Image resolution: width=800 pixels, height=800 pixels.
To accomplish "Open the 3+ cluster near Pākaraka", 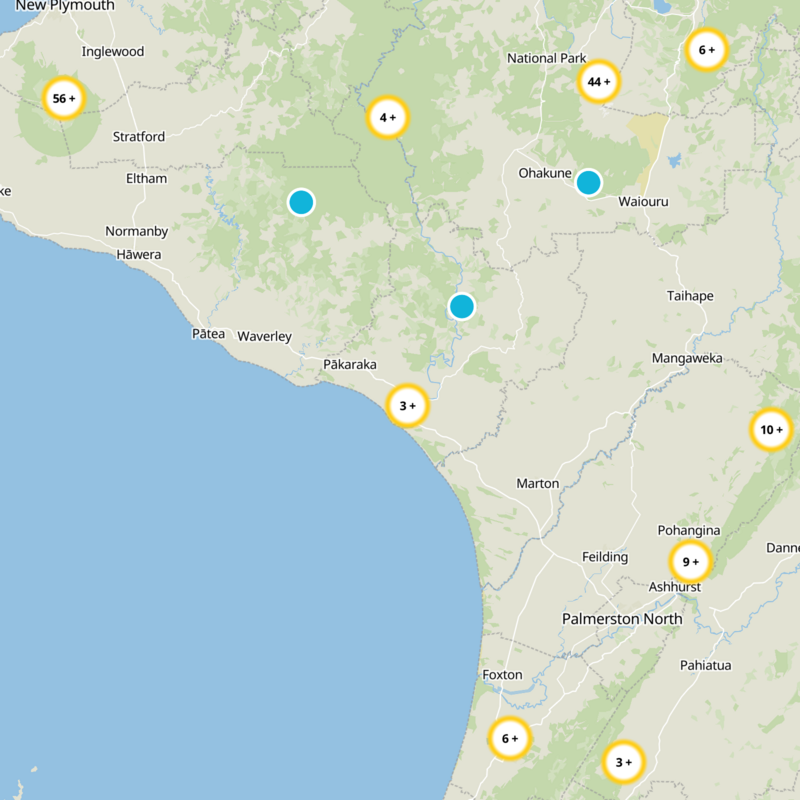I will click(x=407, y=406).
